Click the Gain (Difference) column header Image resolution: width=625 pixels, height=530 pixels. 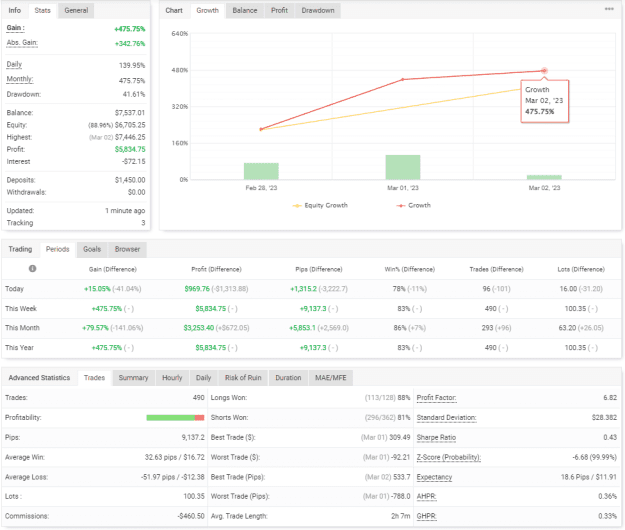pyautogui.click(x=113, y=269)
